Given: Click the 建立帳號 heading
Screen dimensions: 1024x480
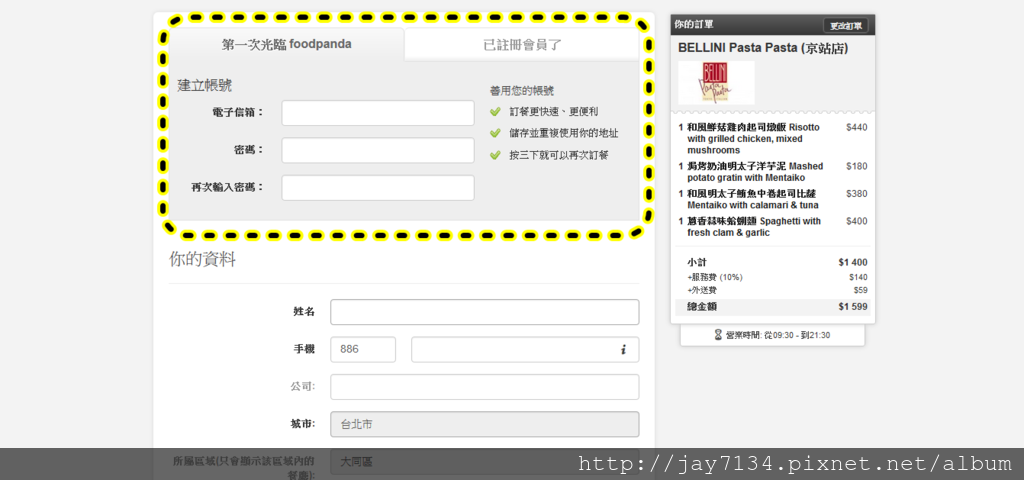Looking at the screenshot, I should (x=204, y=86).
